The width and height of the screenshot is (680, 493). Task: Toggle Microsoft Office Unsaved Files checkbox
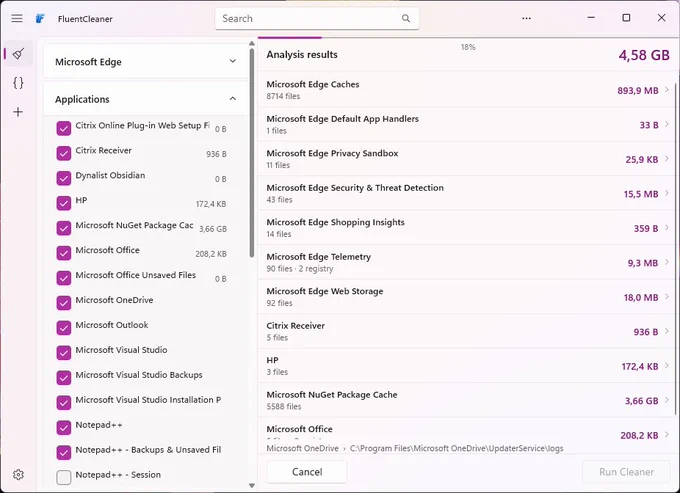64,278
